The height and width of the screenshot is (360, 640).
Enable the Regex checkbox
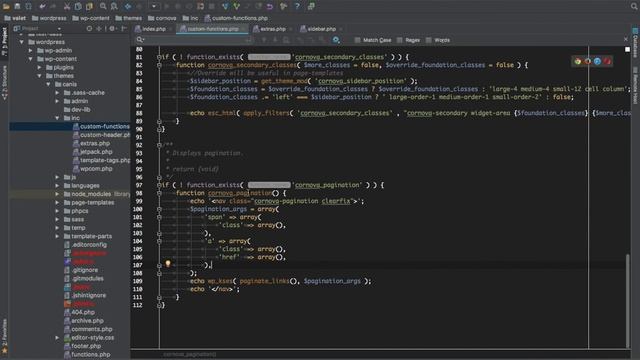400,40
